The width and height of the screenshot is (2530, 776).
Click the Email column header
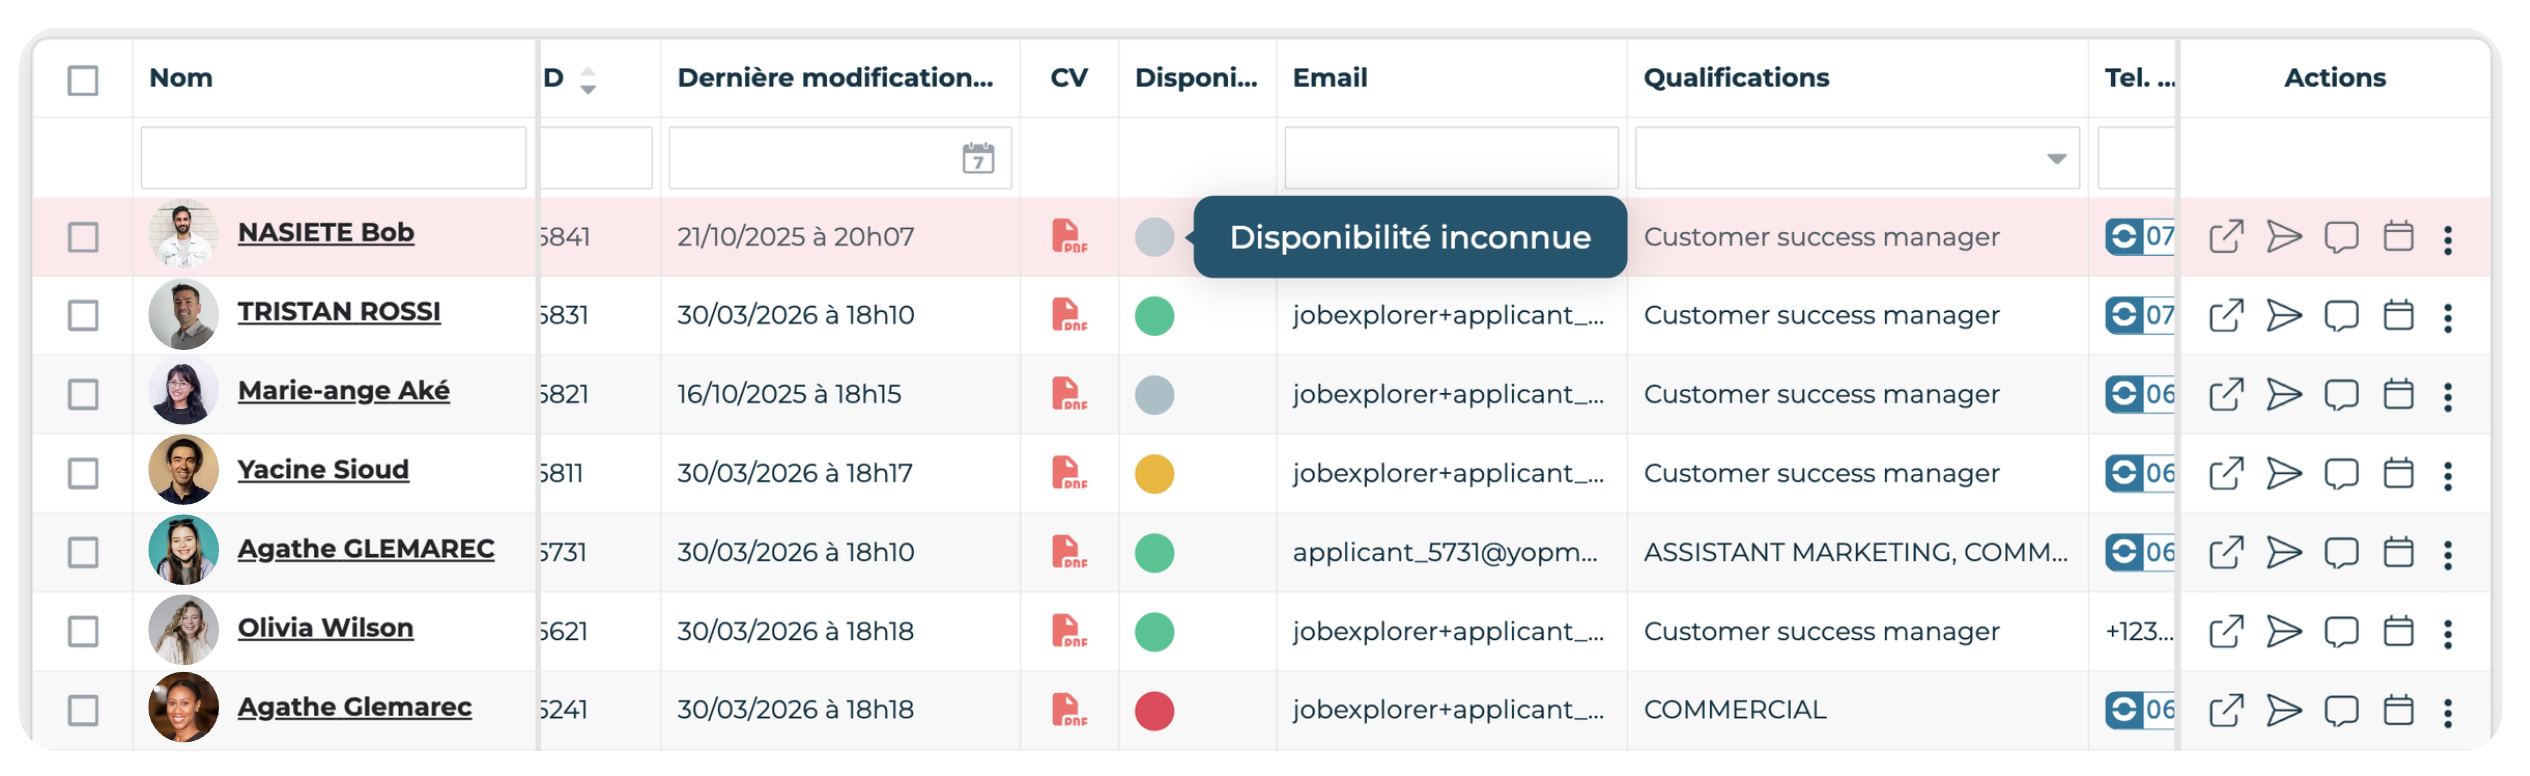[x=1329, y=77]
